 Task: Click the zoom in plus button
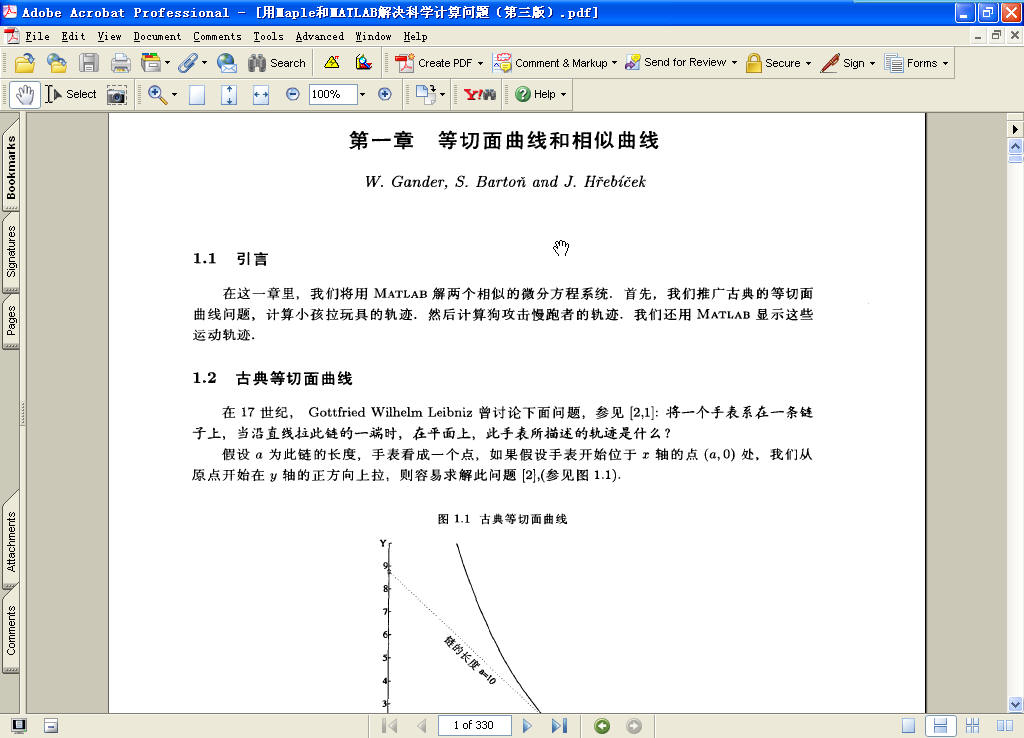click(x=385, y=95)
